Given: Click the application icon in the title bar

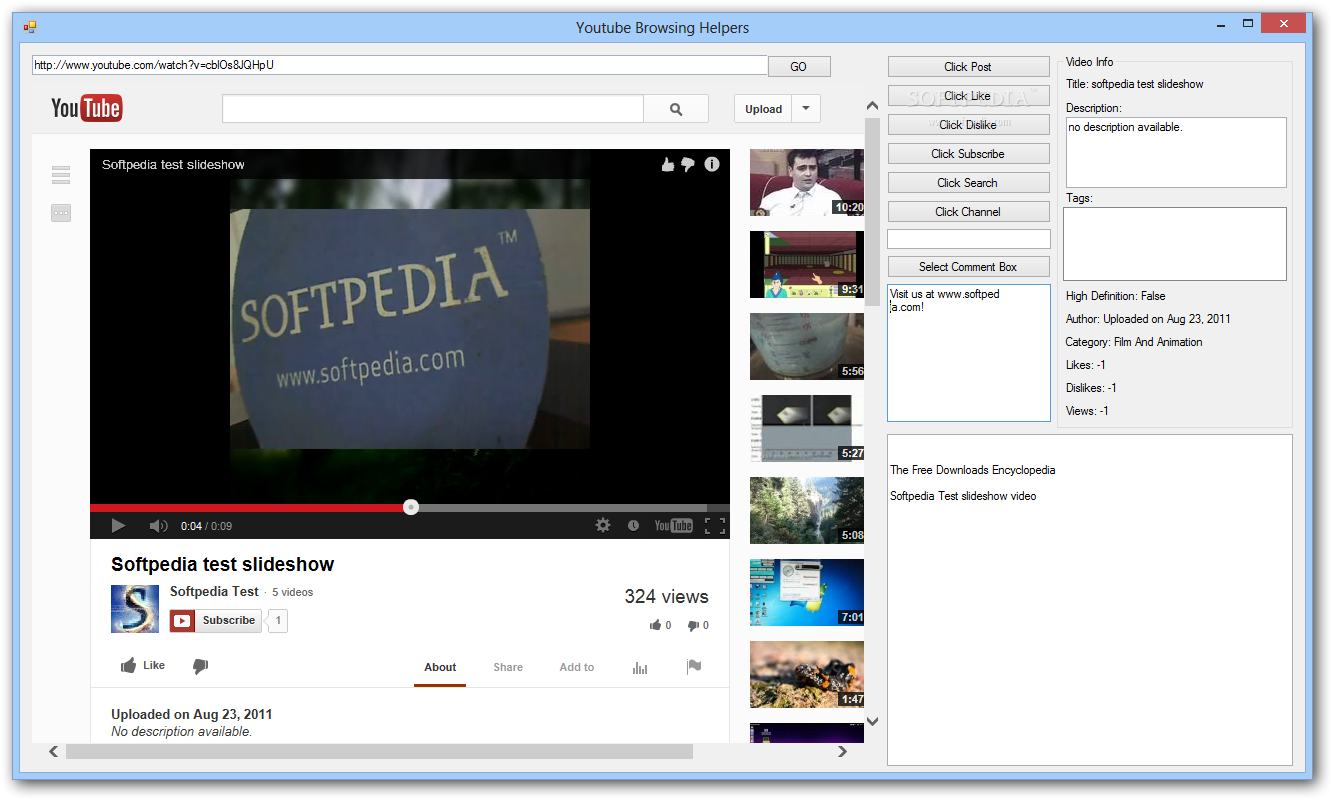Looking at the screenshot, I should pos(30,27).
